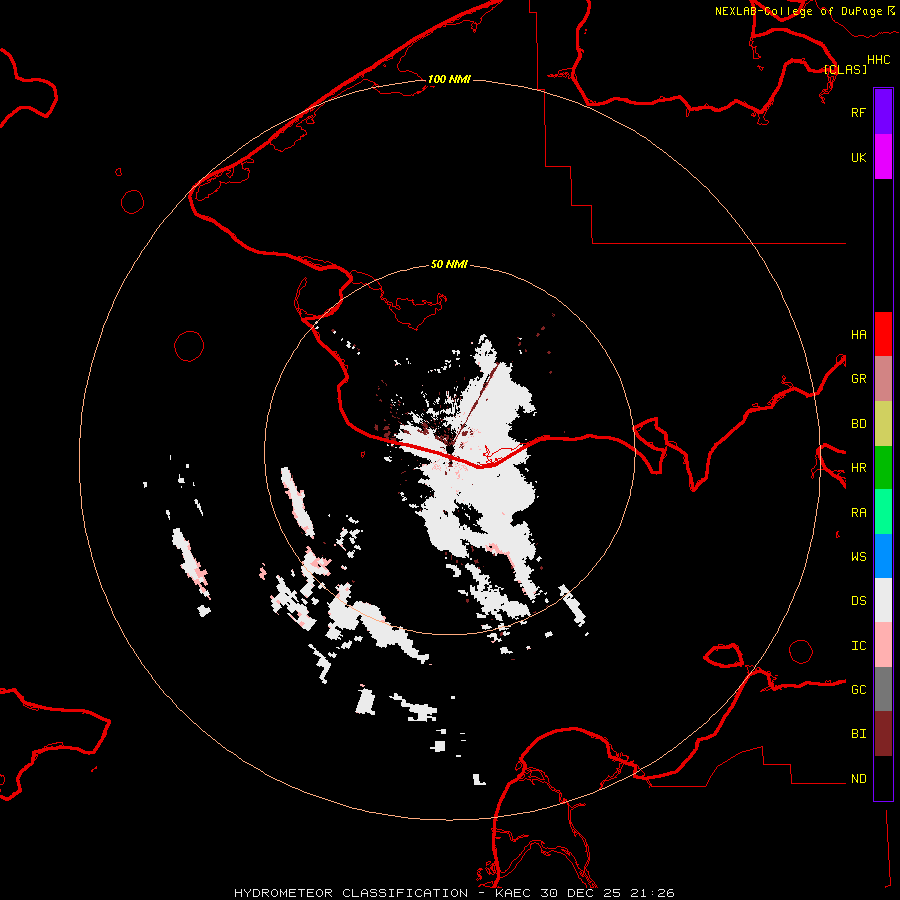Click the UK magenta legend swatch

883,157
